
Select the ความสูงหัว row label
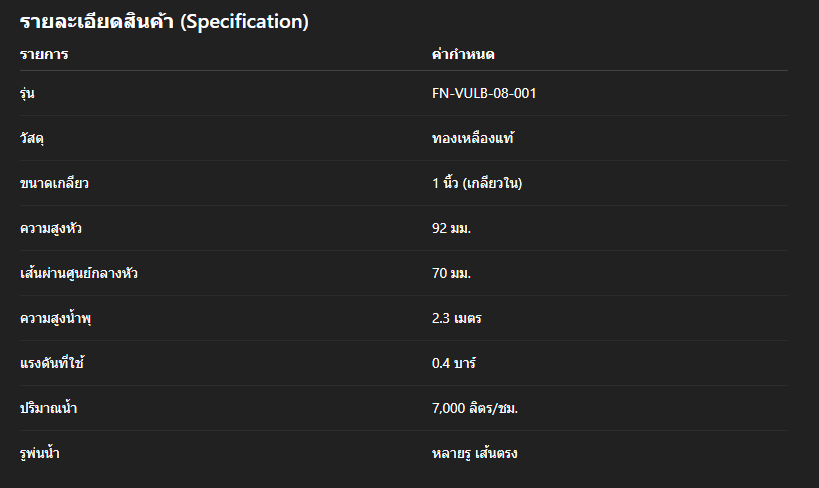tap(51, 228)
